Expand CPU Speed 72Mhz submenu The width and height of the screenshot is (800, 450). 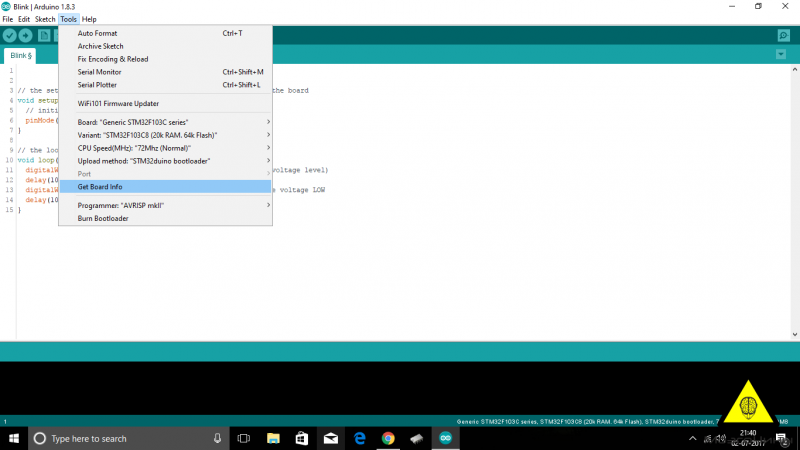click(x=165, y=148)
